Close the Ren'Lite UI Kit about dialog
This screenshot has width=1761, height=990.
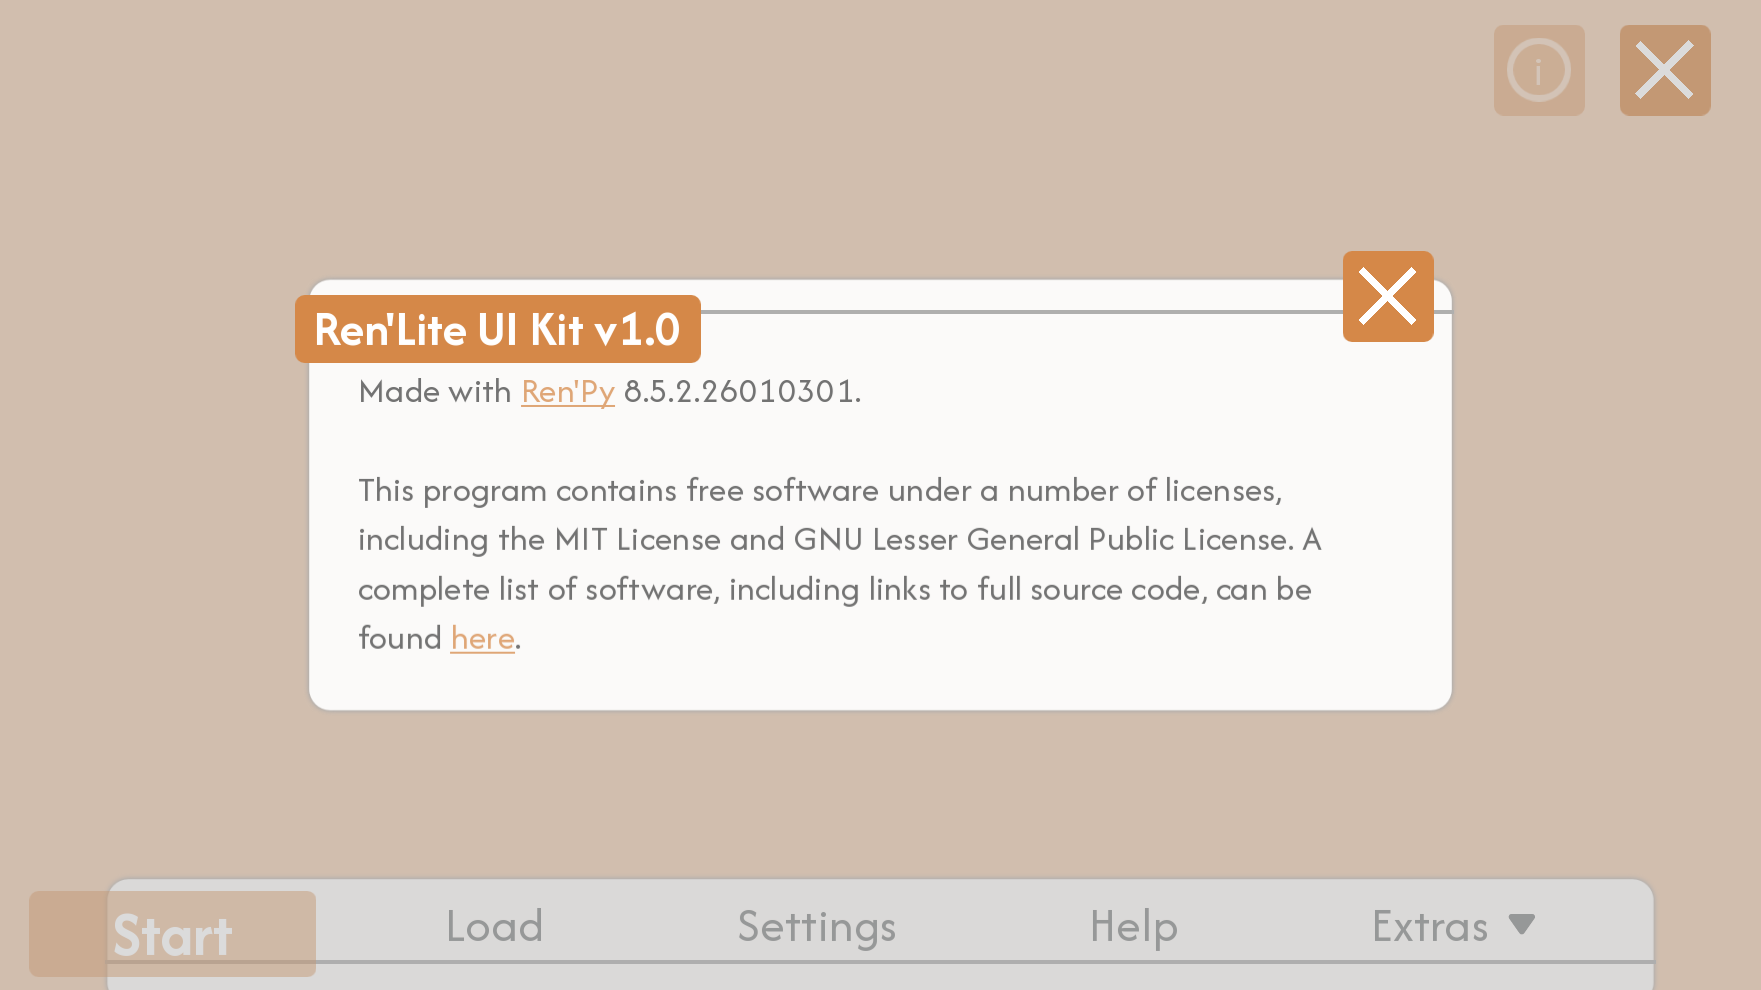tap(1387, 296)
